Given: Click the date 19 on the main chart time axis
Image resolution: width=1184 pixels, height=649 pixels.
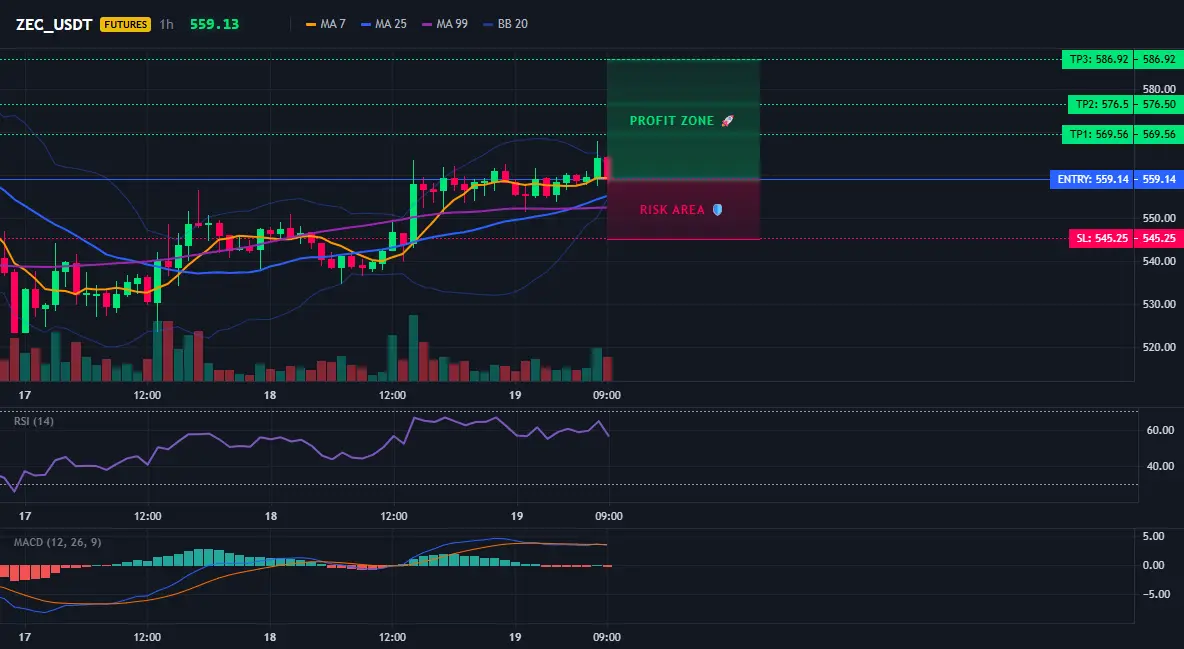Looking at the screenshot, I should pos(515,395).
